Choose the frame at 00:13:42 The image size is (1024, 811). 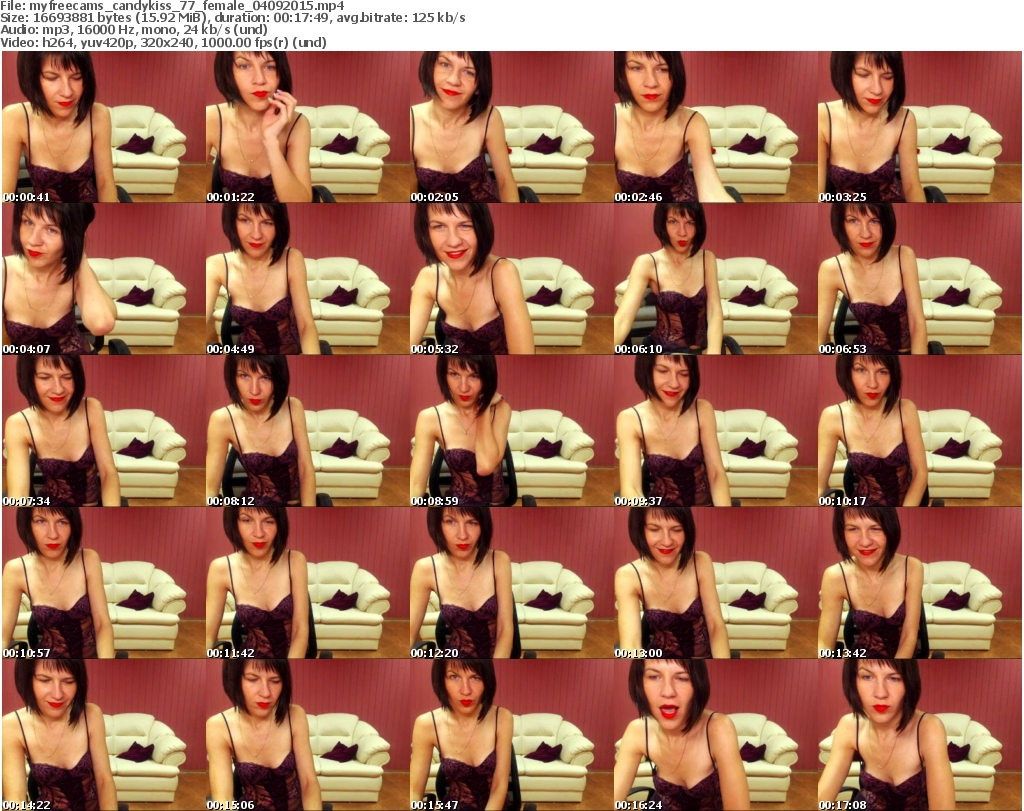coord(920,583)
